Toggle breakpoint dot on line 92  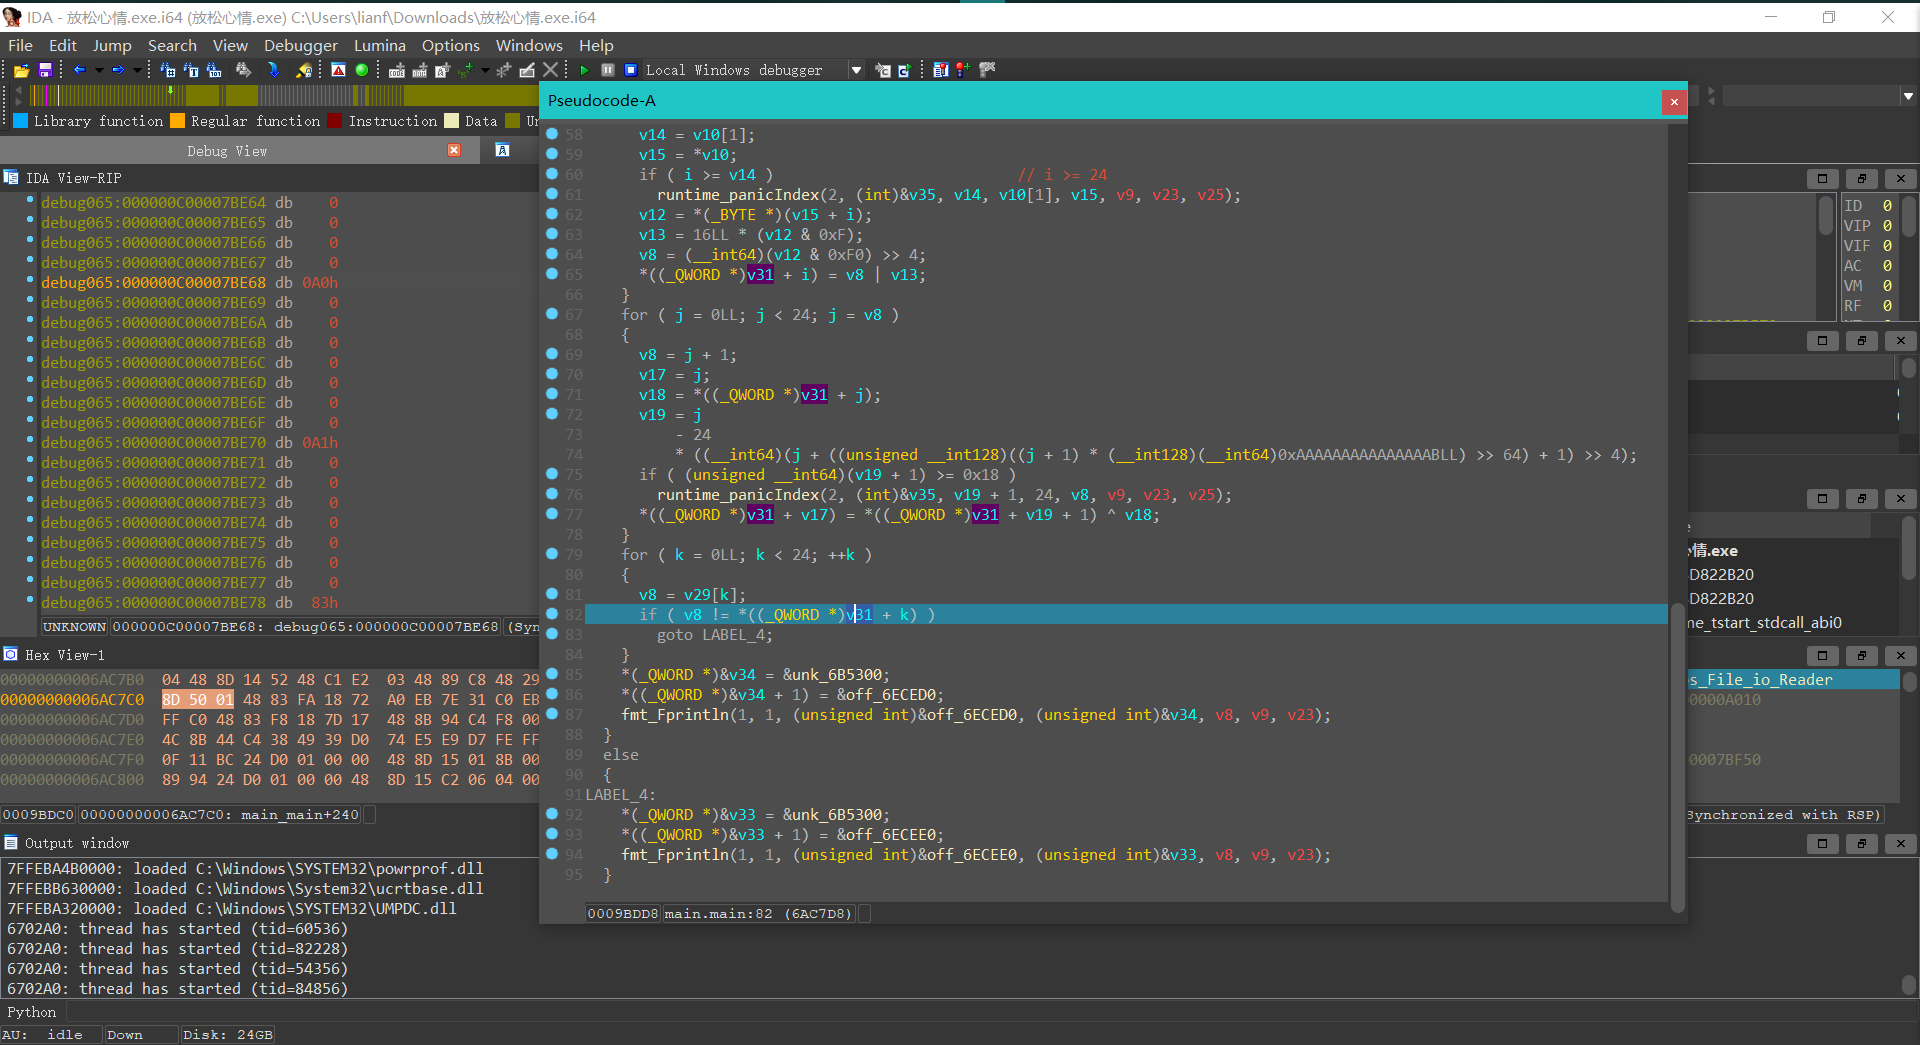[552, 814]
